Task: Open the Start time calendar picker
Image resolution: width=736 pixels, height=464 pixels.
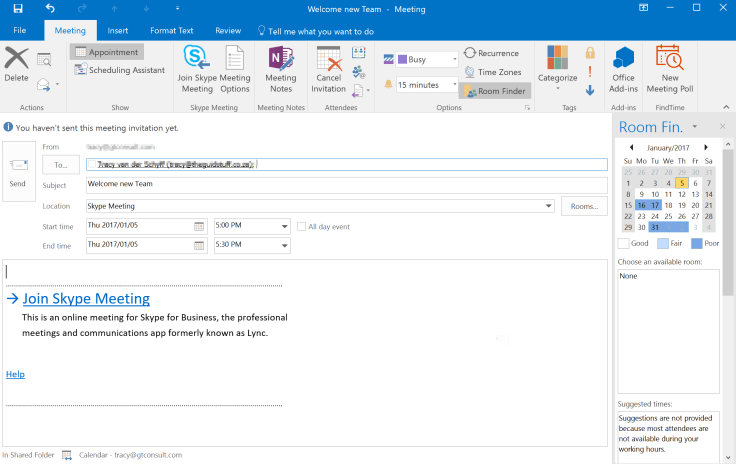Action: pos(200,226)
